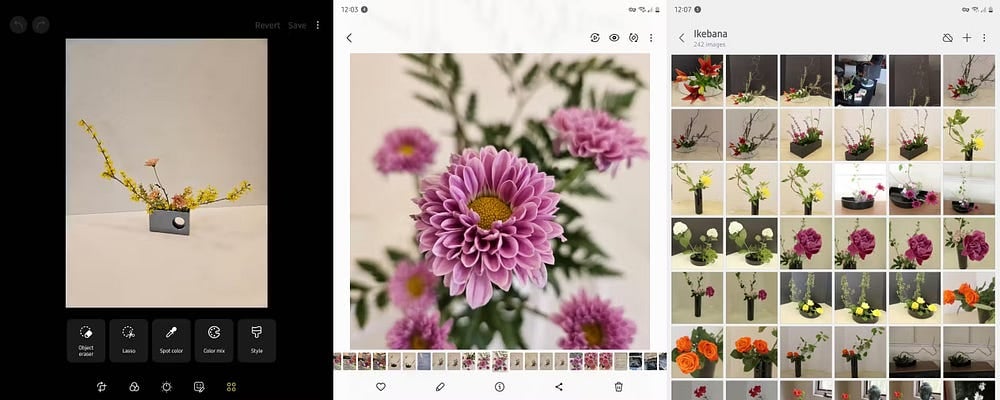The height and width of the screenshot is (400, 1000).
Task: Choose the Lasso selection tool
Action: 128,340
